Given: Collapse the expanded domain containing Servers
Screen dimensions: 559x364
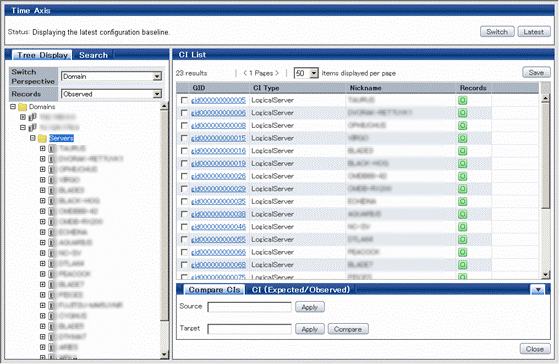Looking at the screenshot, I should (23, 127).
